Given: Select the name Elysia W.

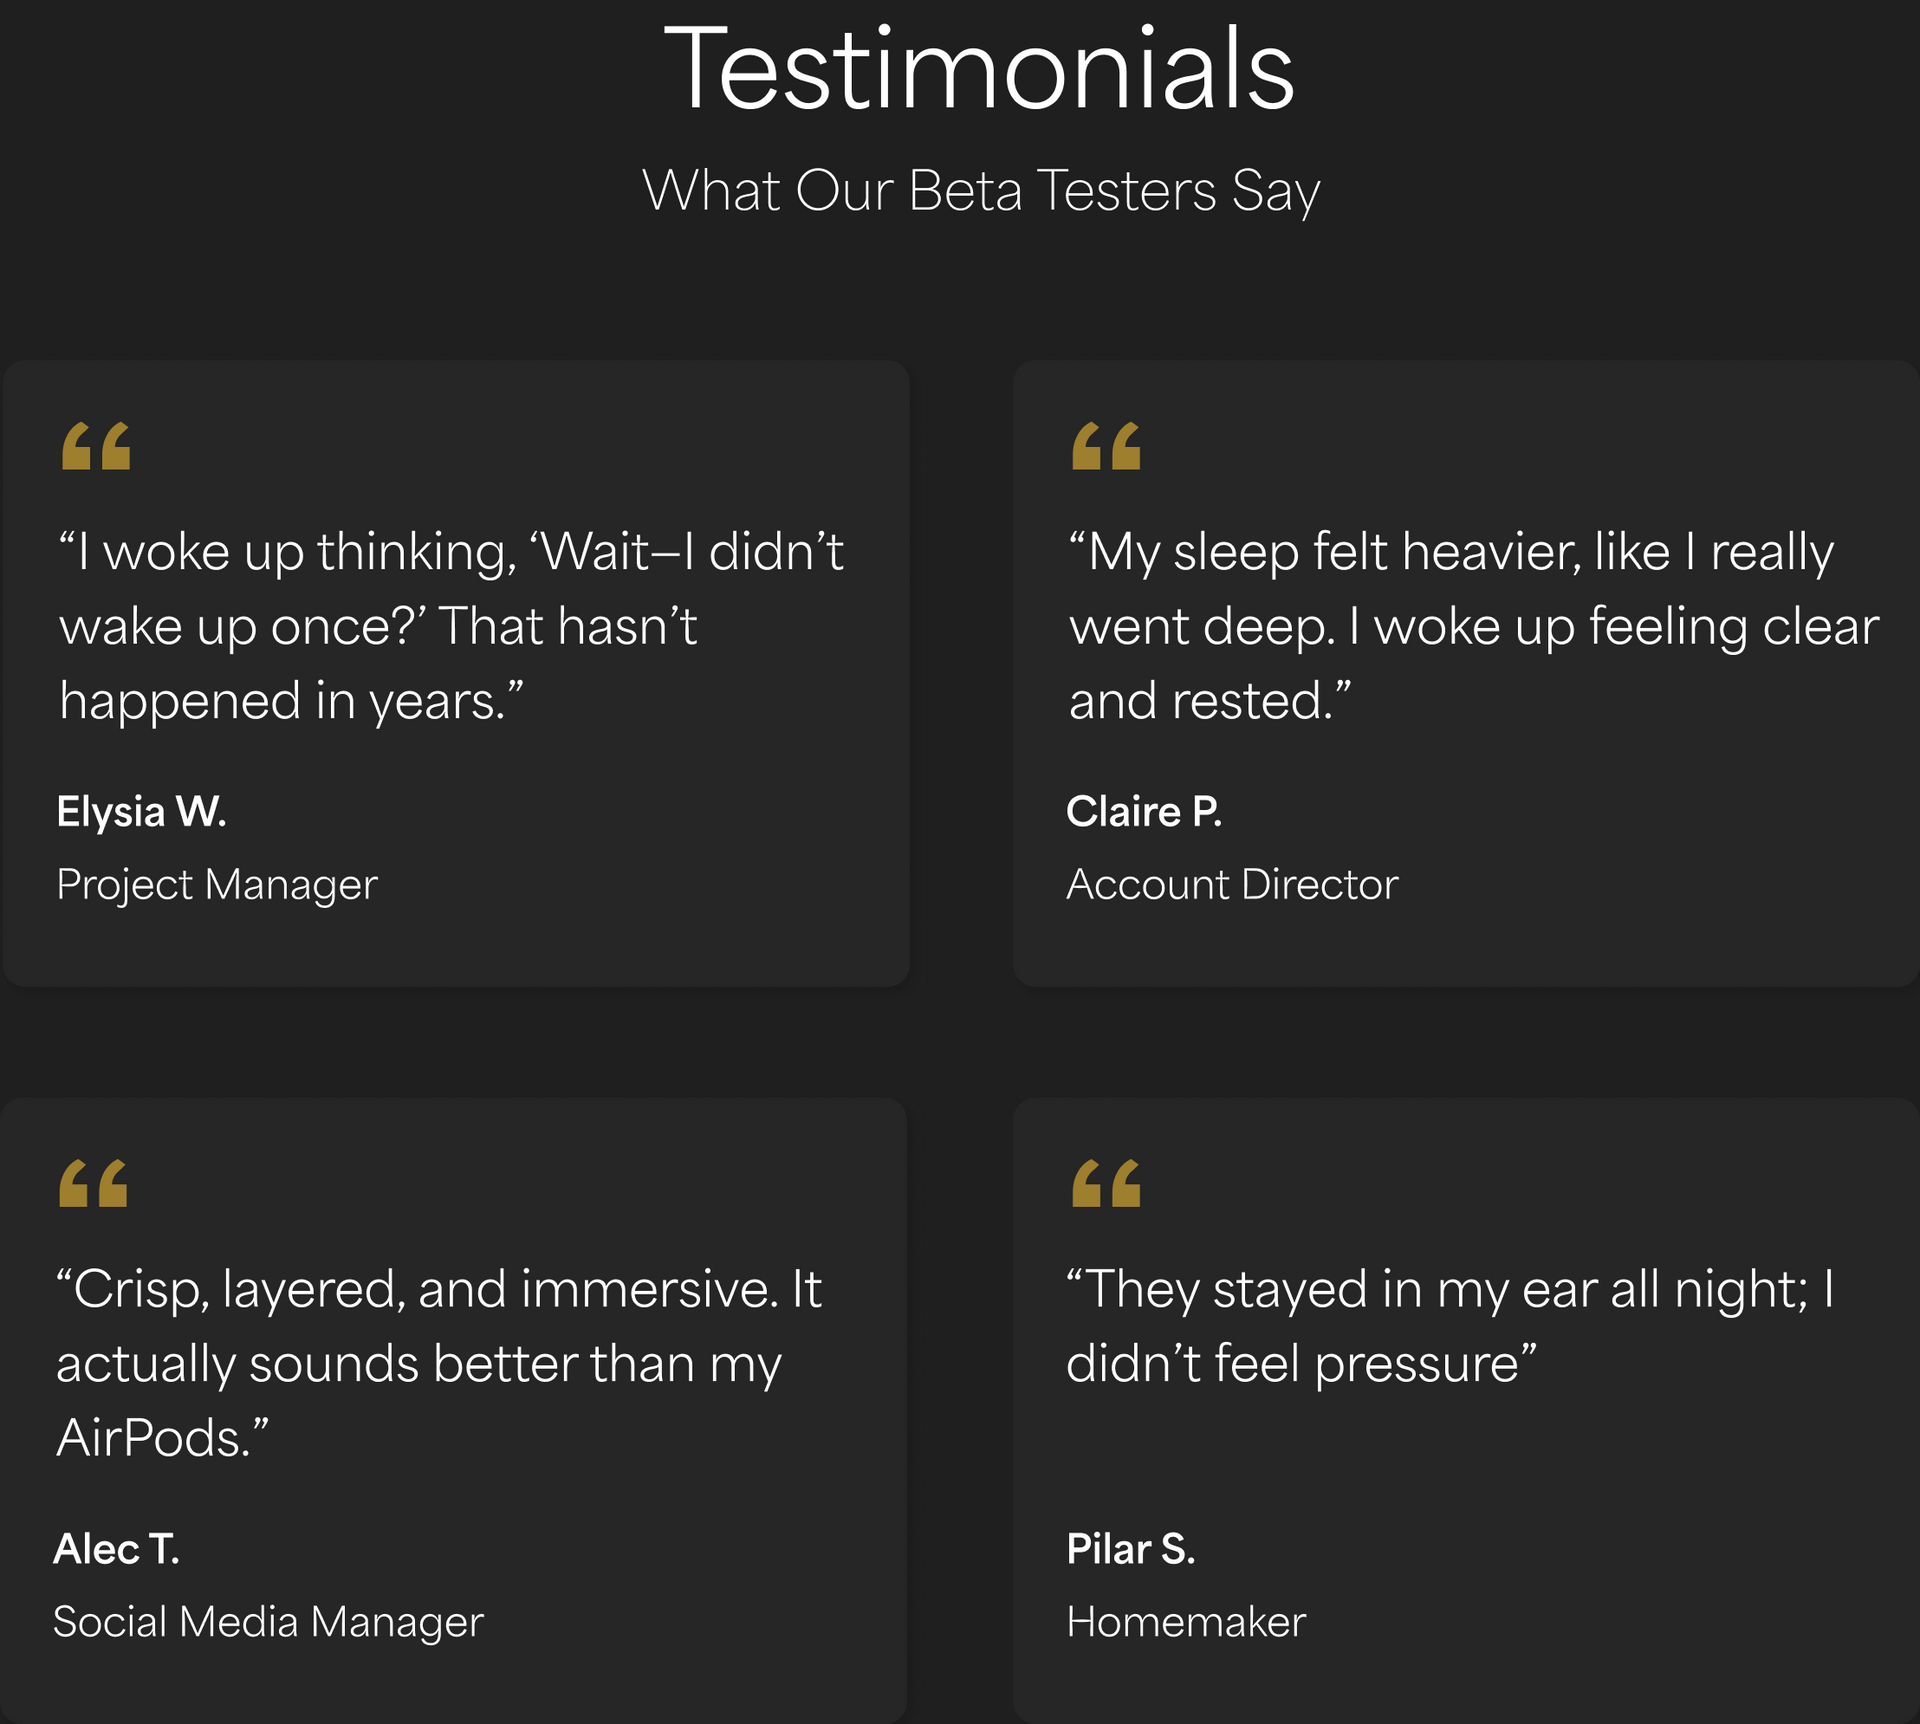Looking at the screenshot, I should [x=142, y=811].
